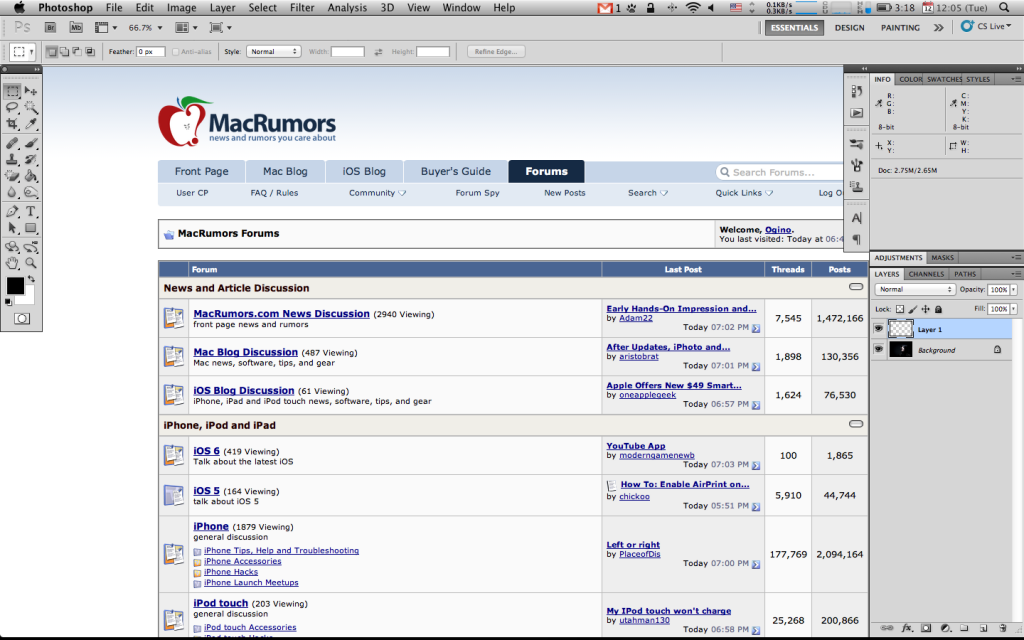Show more workspaces with double chevron

(x=938, y=27)
